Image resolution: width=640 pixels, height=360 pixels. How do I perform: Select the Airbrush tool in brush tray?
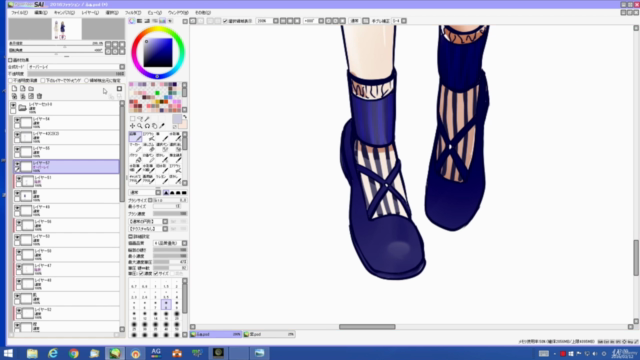click(x=149, y=137)
